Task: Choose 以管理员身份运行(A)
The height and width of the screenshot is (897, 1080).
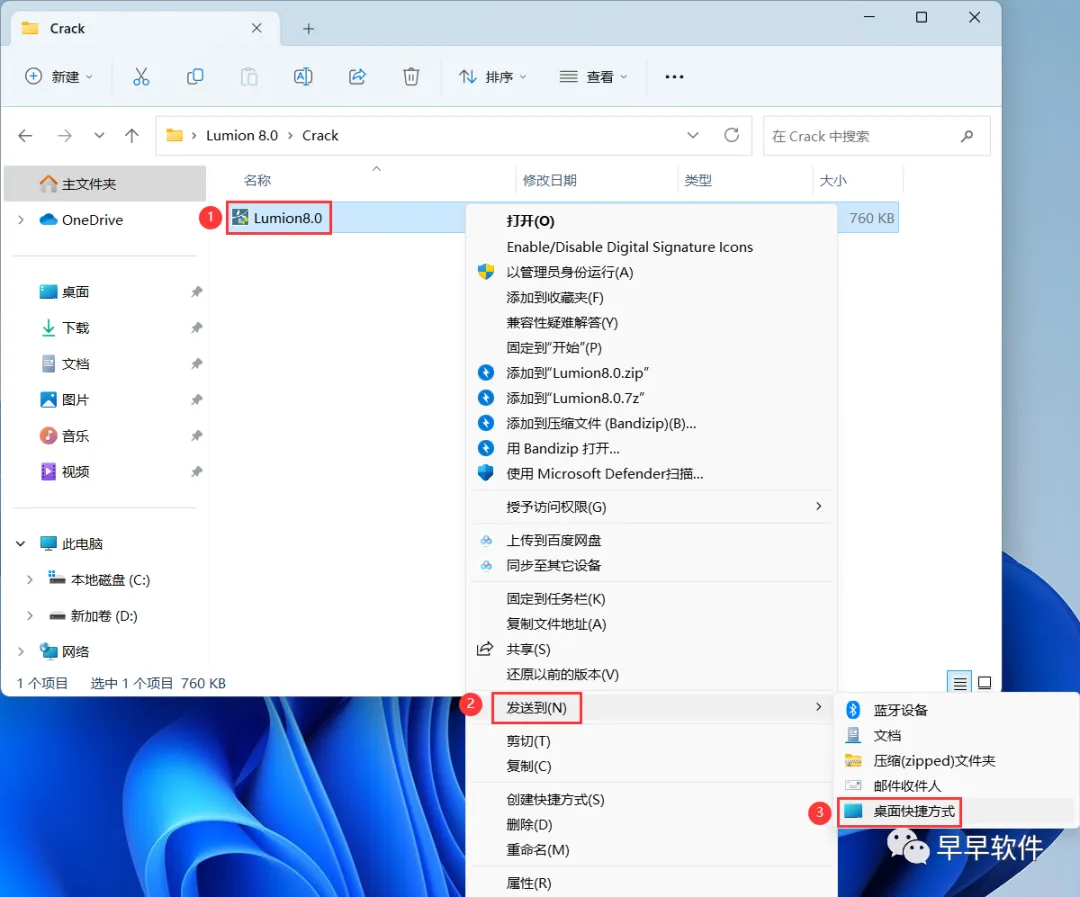Action: pos(652,271)
